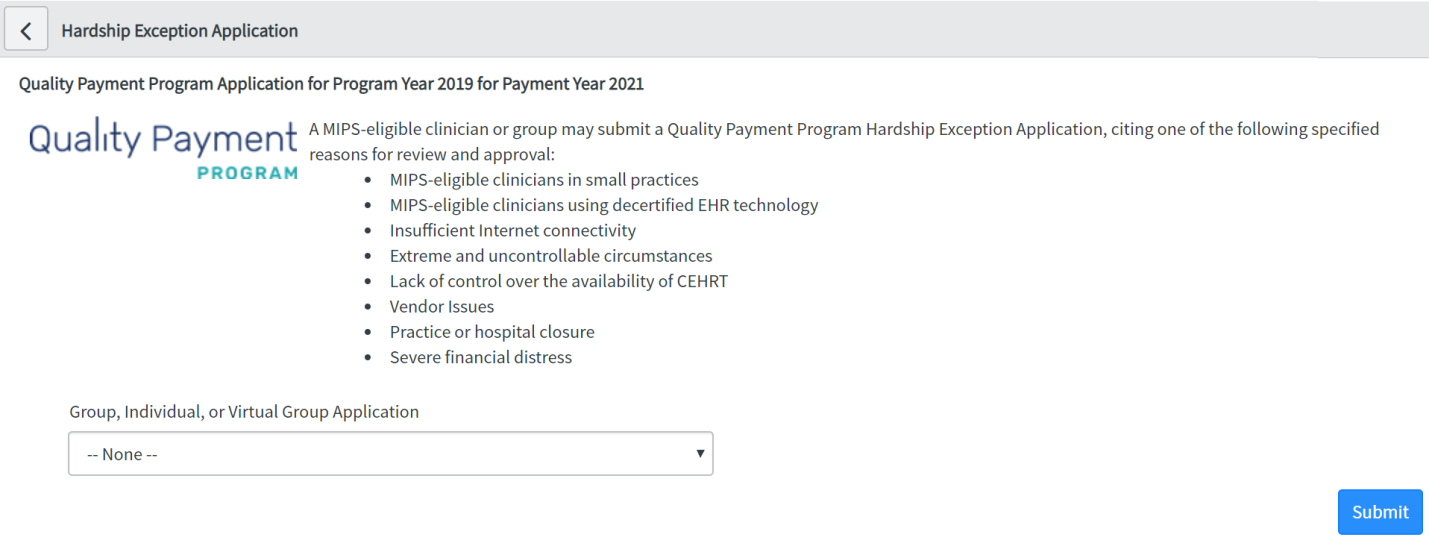Click the 'Vendor Issues' list item
Screen dimensions: 1429x546
[442, 307]
